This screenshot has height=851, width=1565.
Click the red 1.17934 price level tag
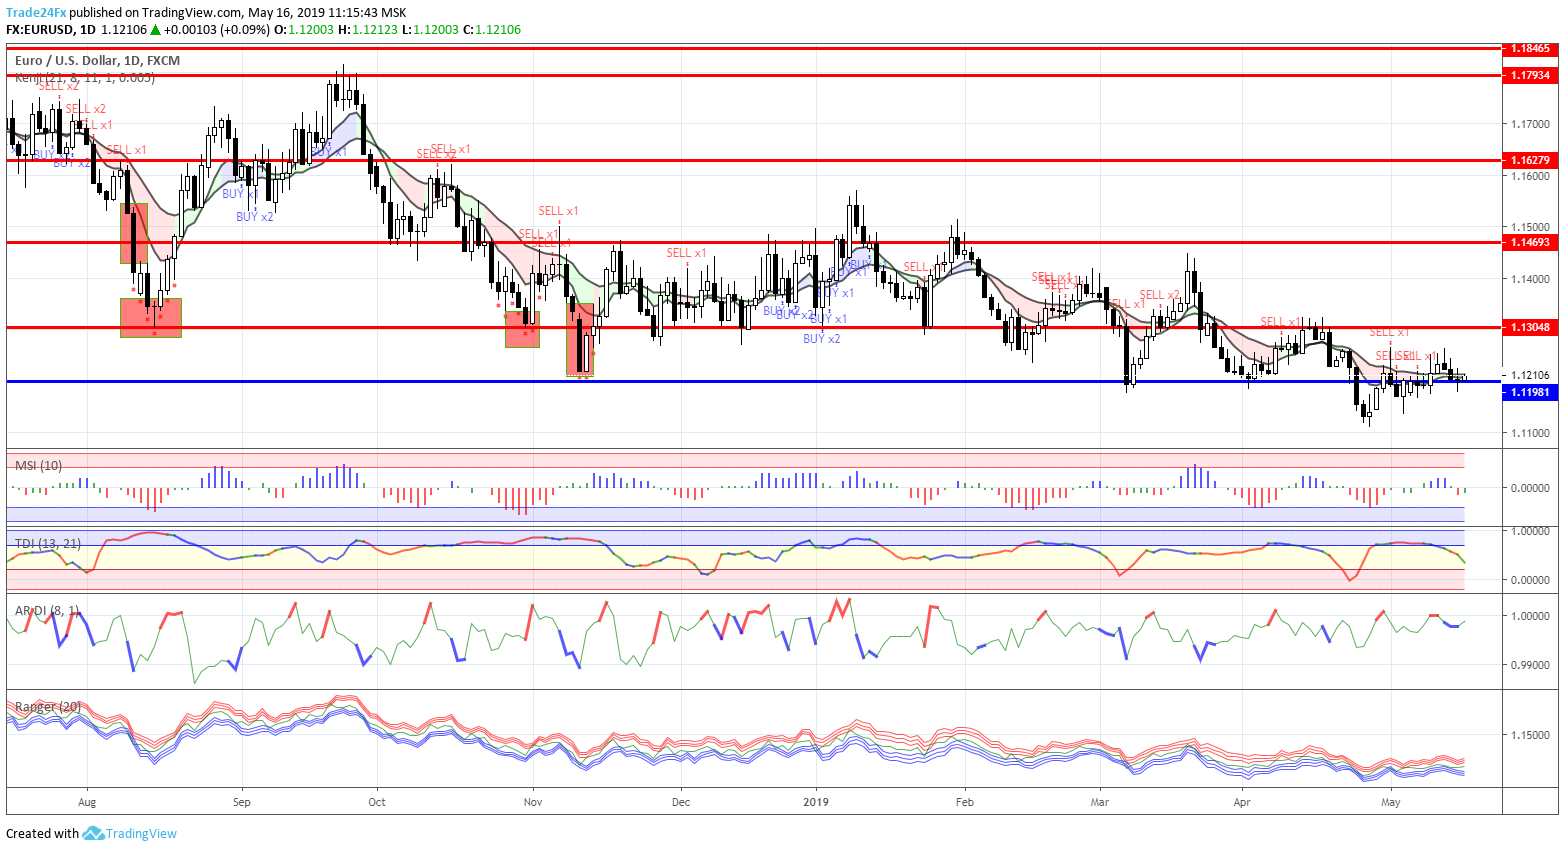(x=1530, y=75)
